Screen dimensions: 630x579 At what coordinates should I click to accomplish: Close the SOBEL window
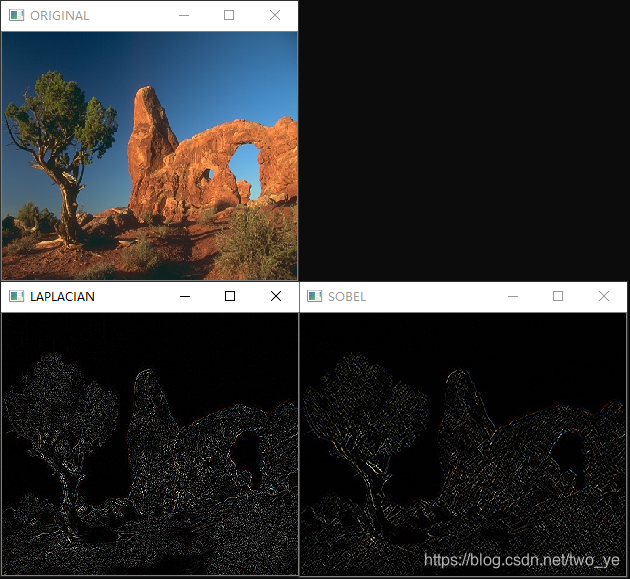[603, 296]
